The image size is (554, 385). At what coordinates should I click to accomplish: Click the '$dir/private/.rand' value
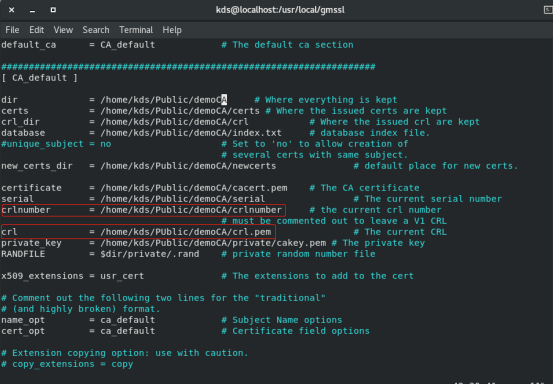coord(150,254)
